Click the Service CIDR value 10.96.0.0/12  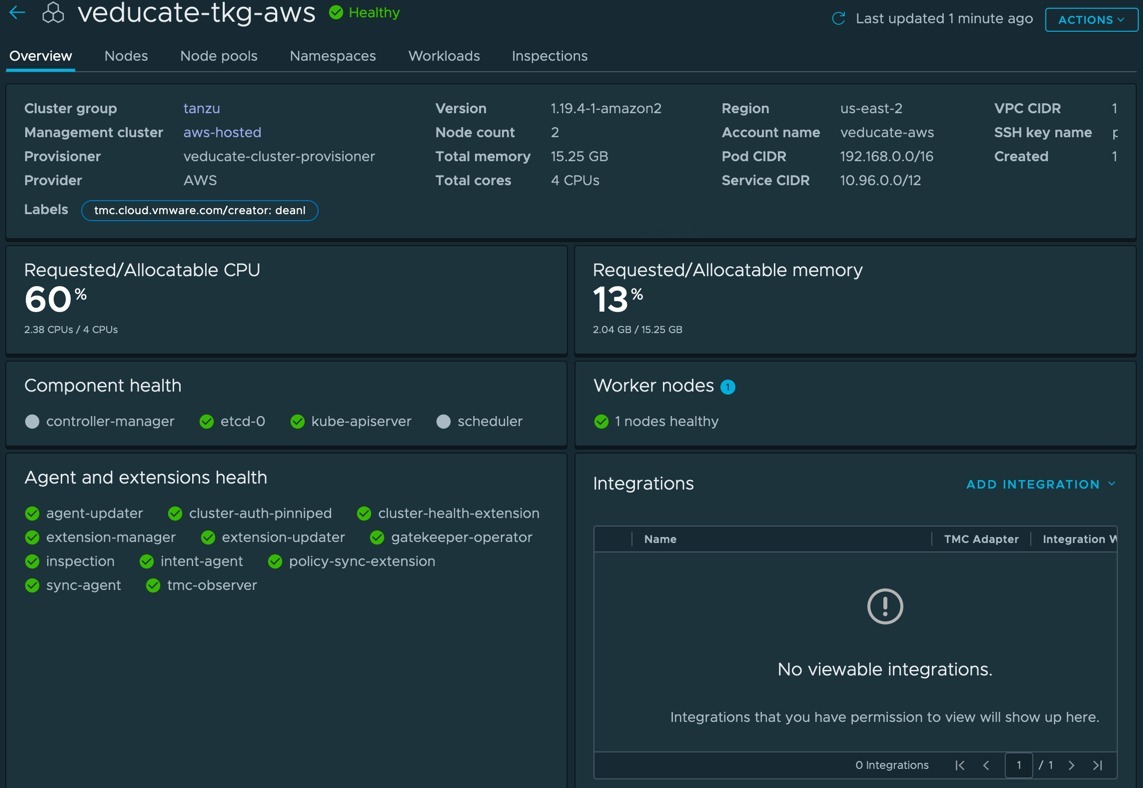[x=881, y=181]
